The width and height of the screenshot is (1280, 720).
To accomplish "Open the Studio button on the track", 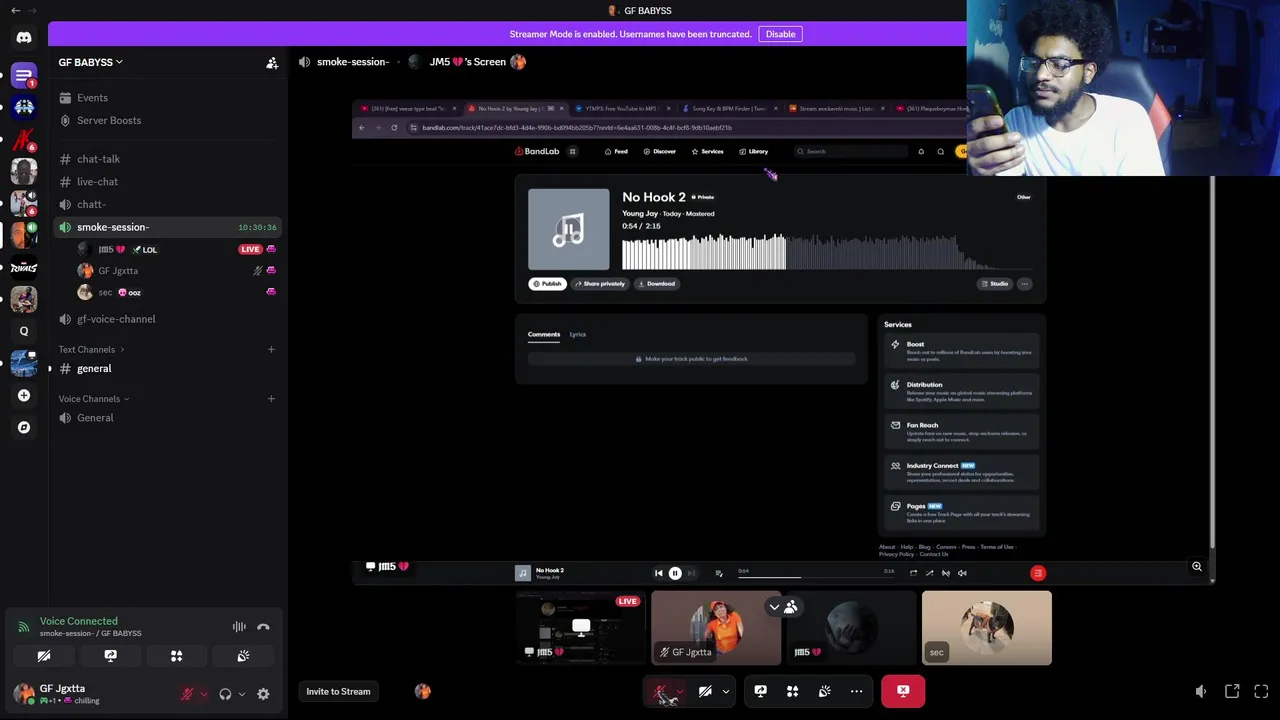I will [x=994, y=284].
